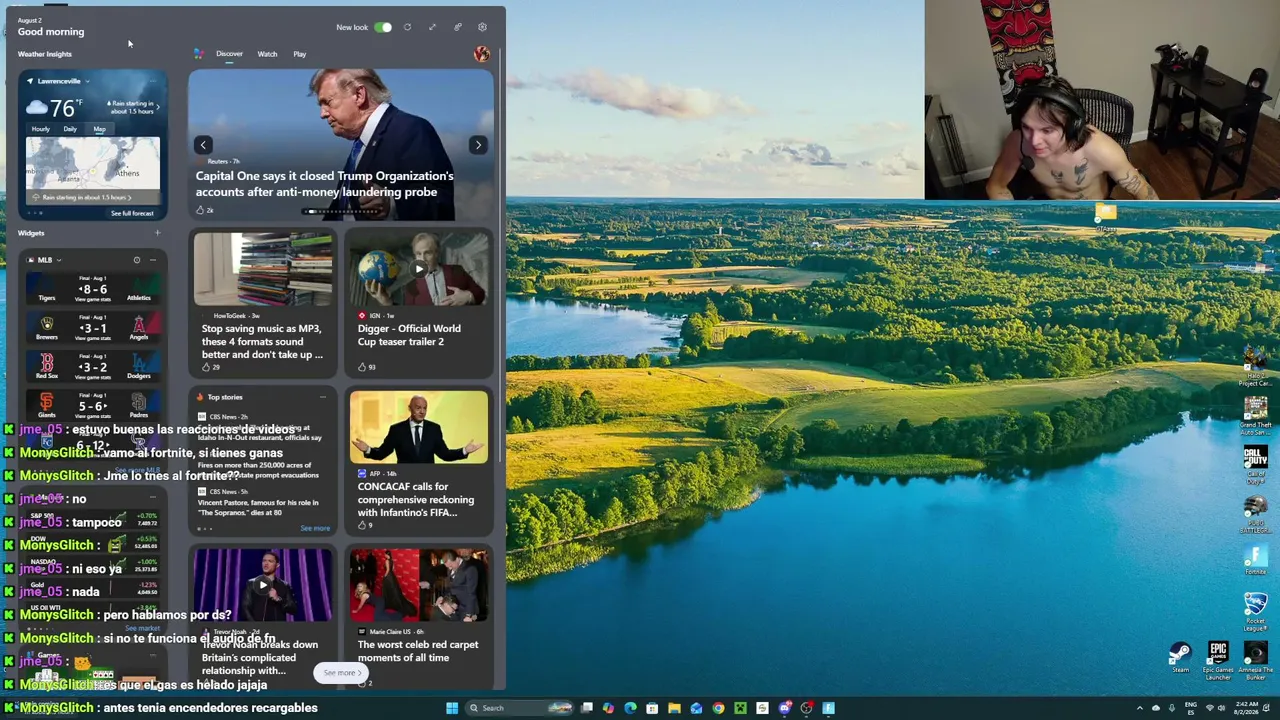Open File Explorer from the taskbar
The width and height of the screenshot is (1280, 720).
pyautogui.click(x=674, y=708)
